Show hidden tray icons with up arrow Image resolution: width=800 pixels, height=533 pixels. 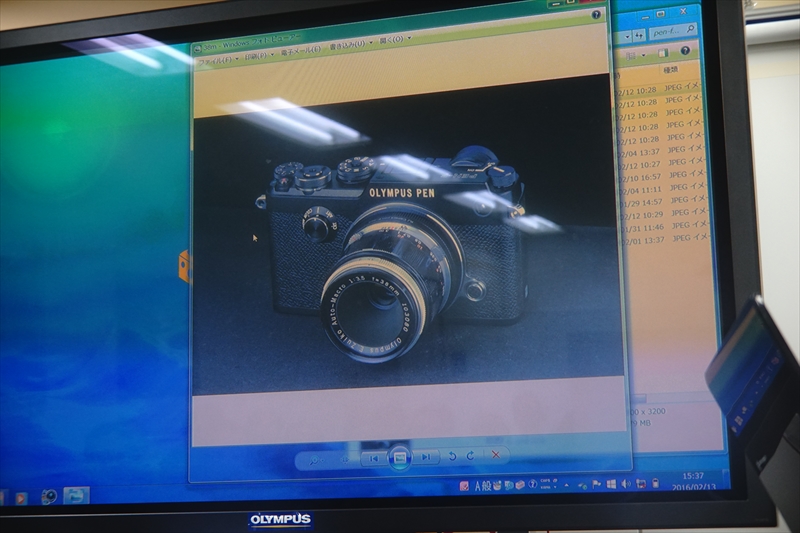pyautogui.click(x=566, y=485)
